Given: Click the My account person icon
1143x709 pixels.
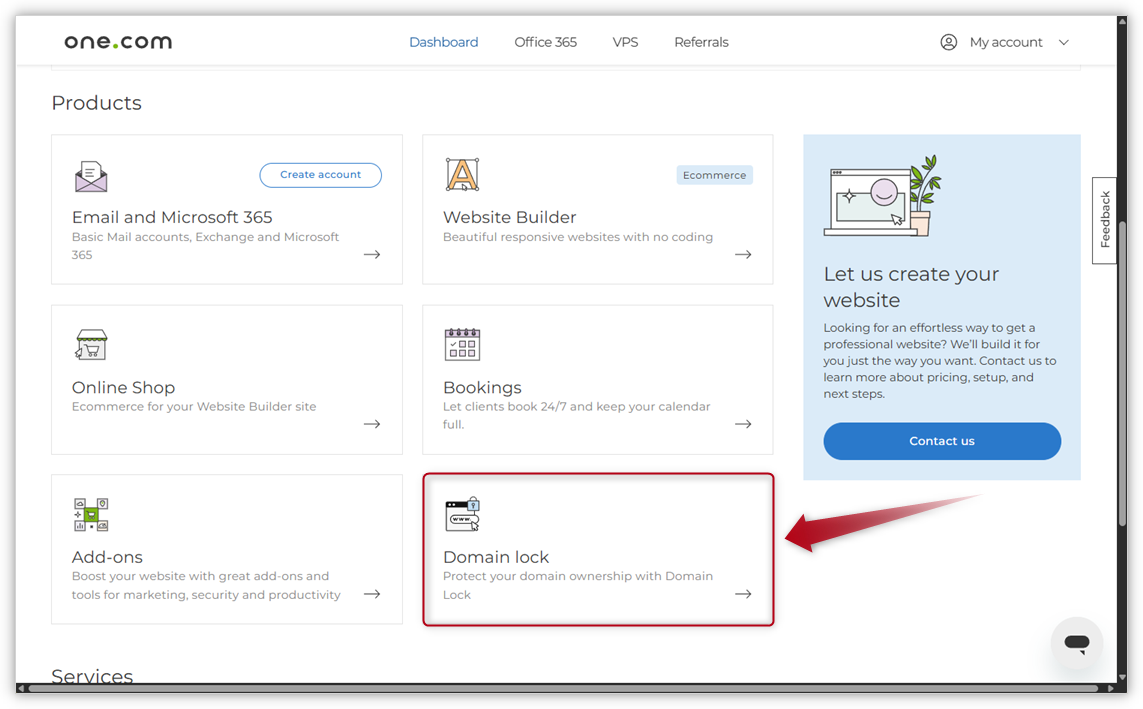Looking at the screenshot, I should coord(948,42).
